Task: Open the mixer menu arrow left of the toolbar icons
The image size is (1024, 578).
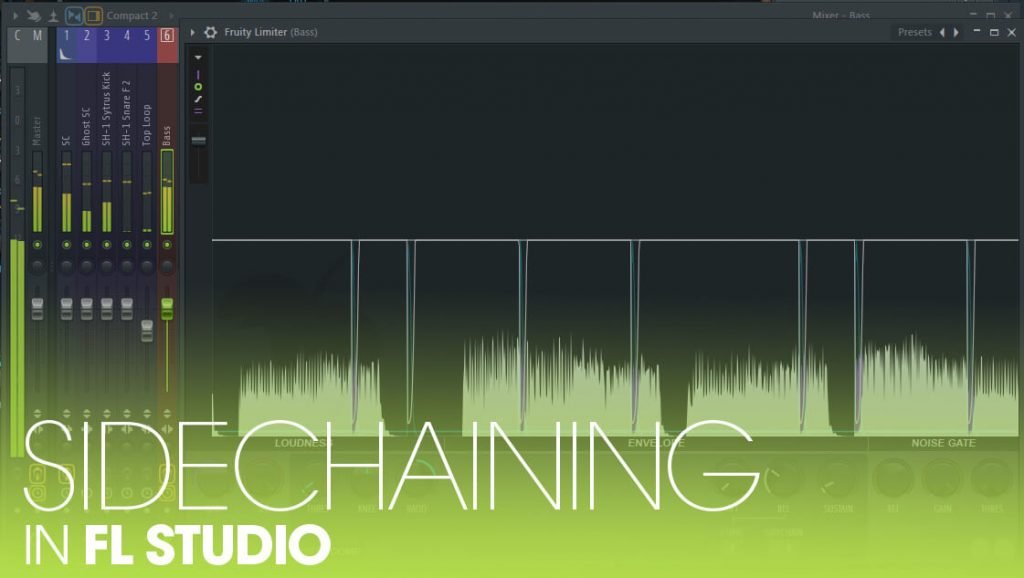Action: (16, 15)
